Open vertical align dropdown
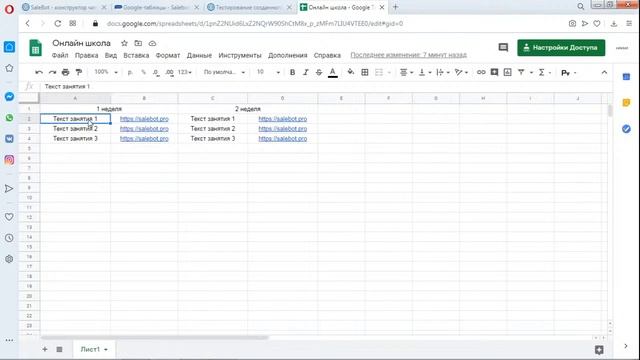Screen dimensions: 640x360 424,72
